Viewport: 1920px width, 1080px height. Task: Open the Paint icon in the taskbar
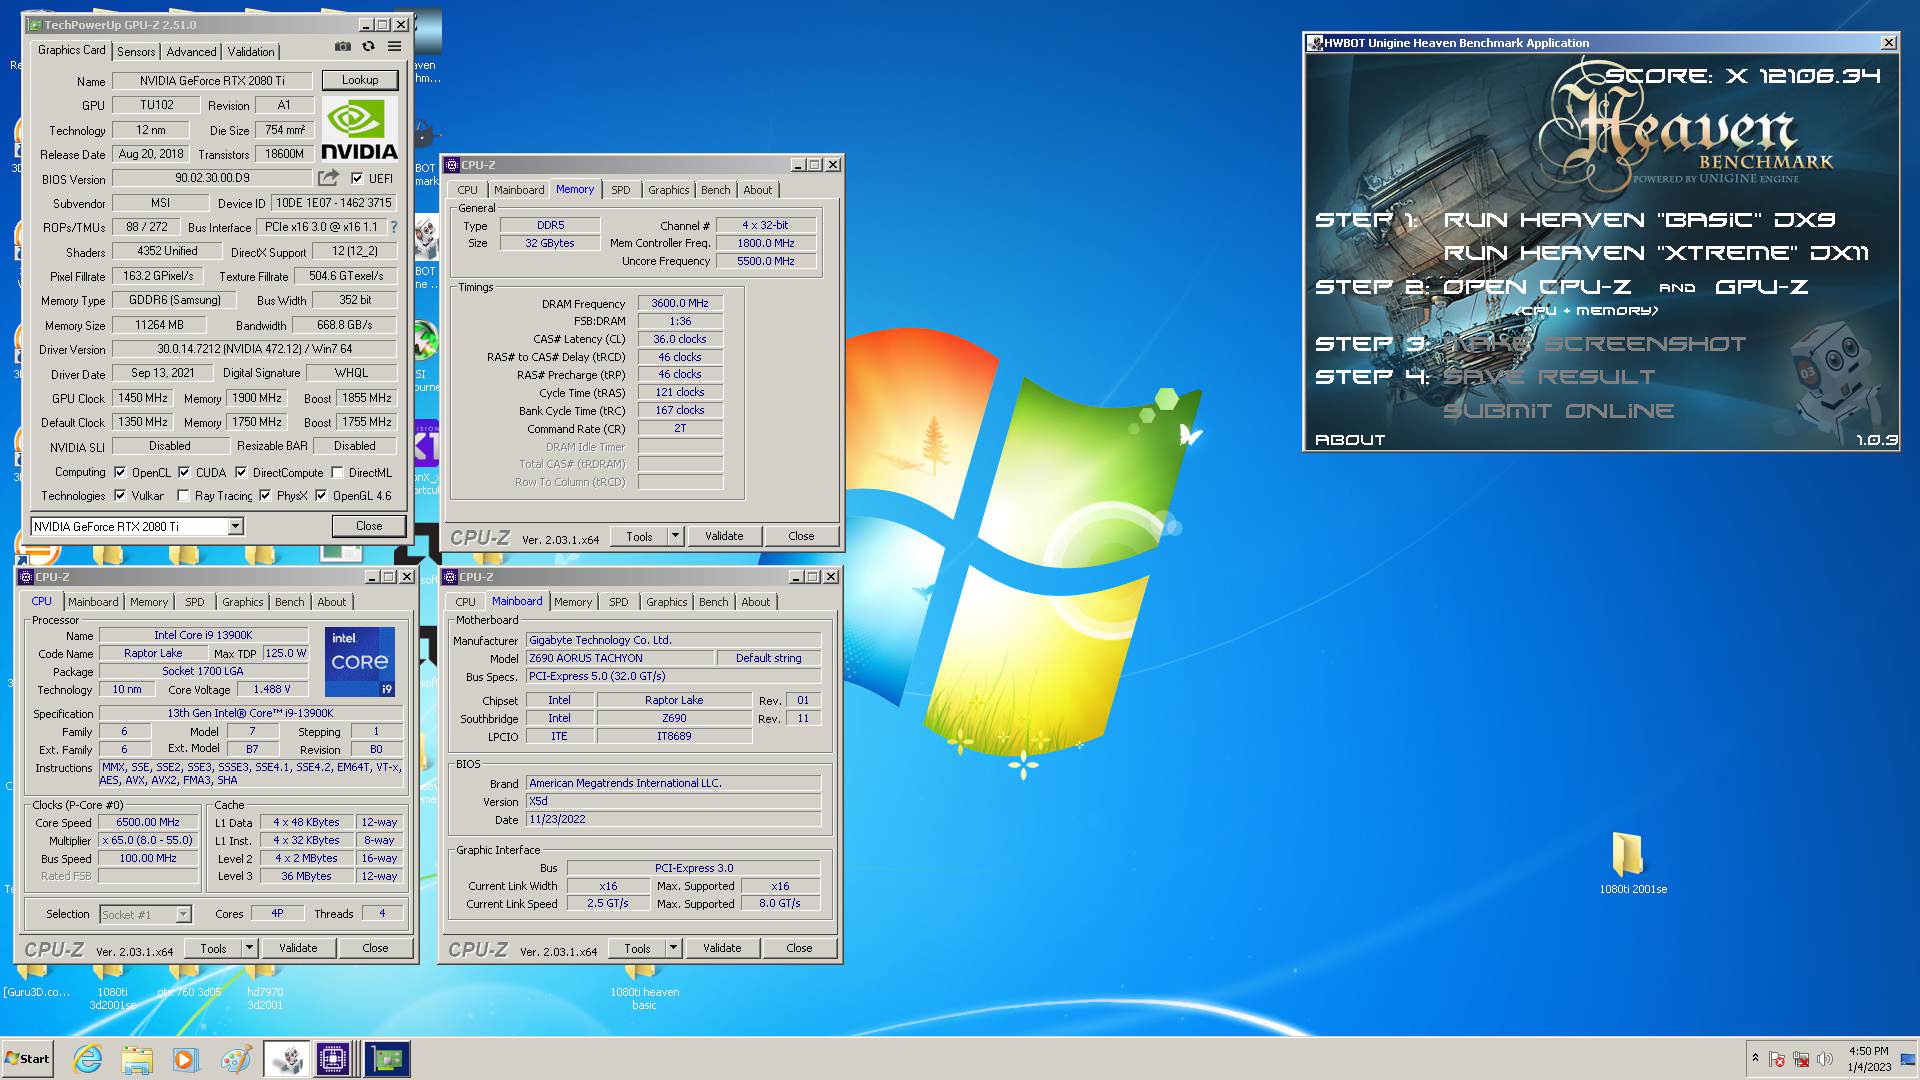point(235,1059)
